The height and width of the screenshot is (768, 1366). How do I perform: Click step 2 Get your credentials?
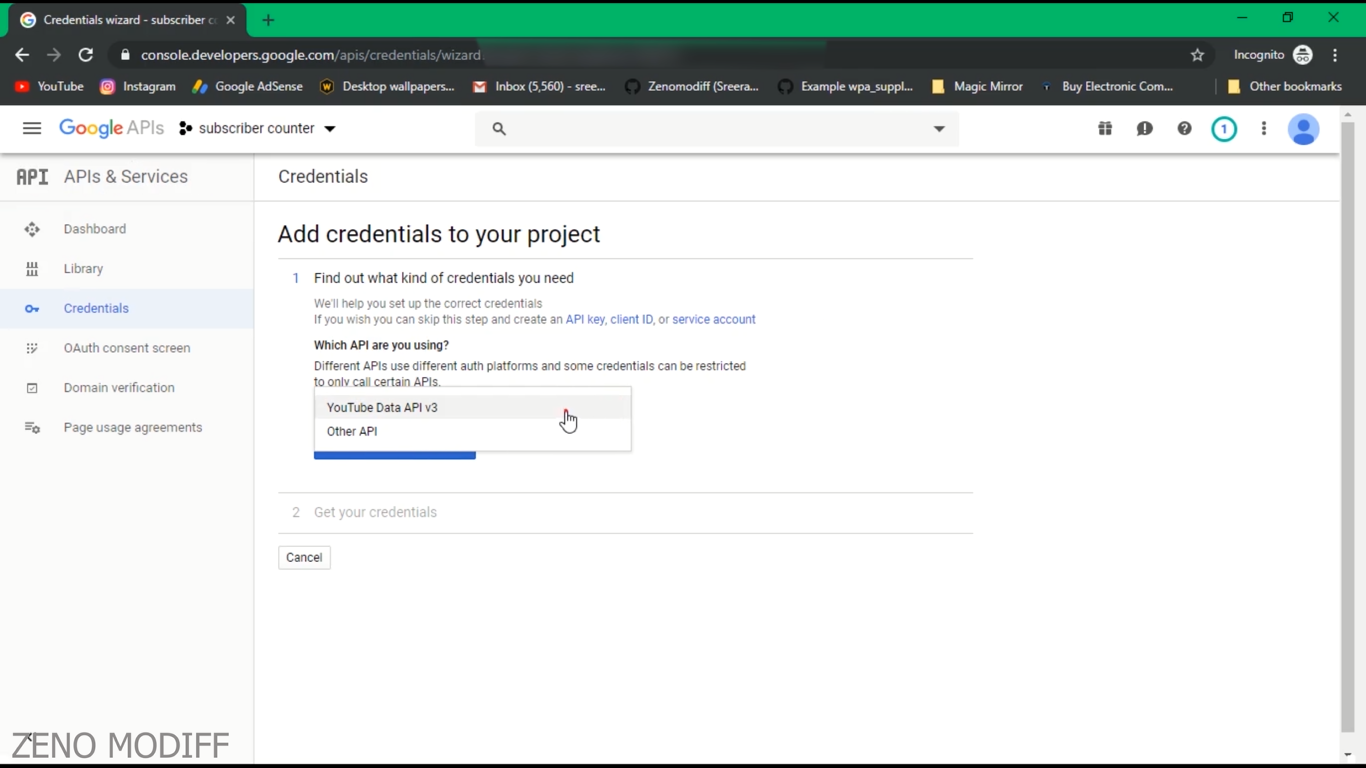375,512
